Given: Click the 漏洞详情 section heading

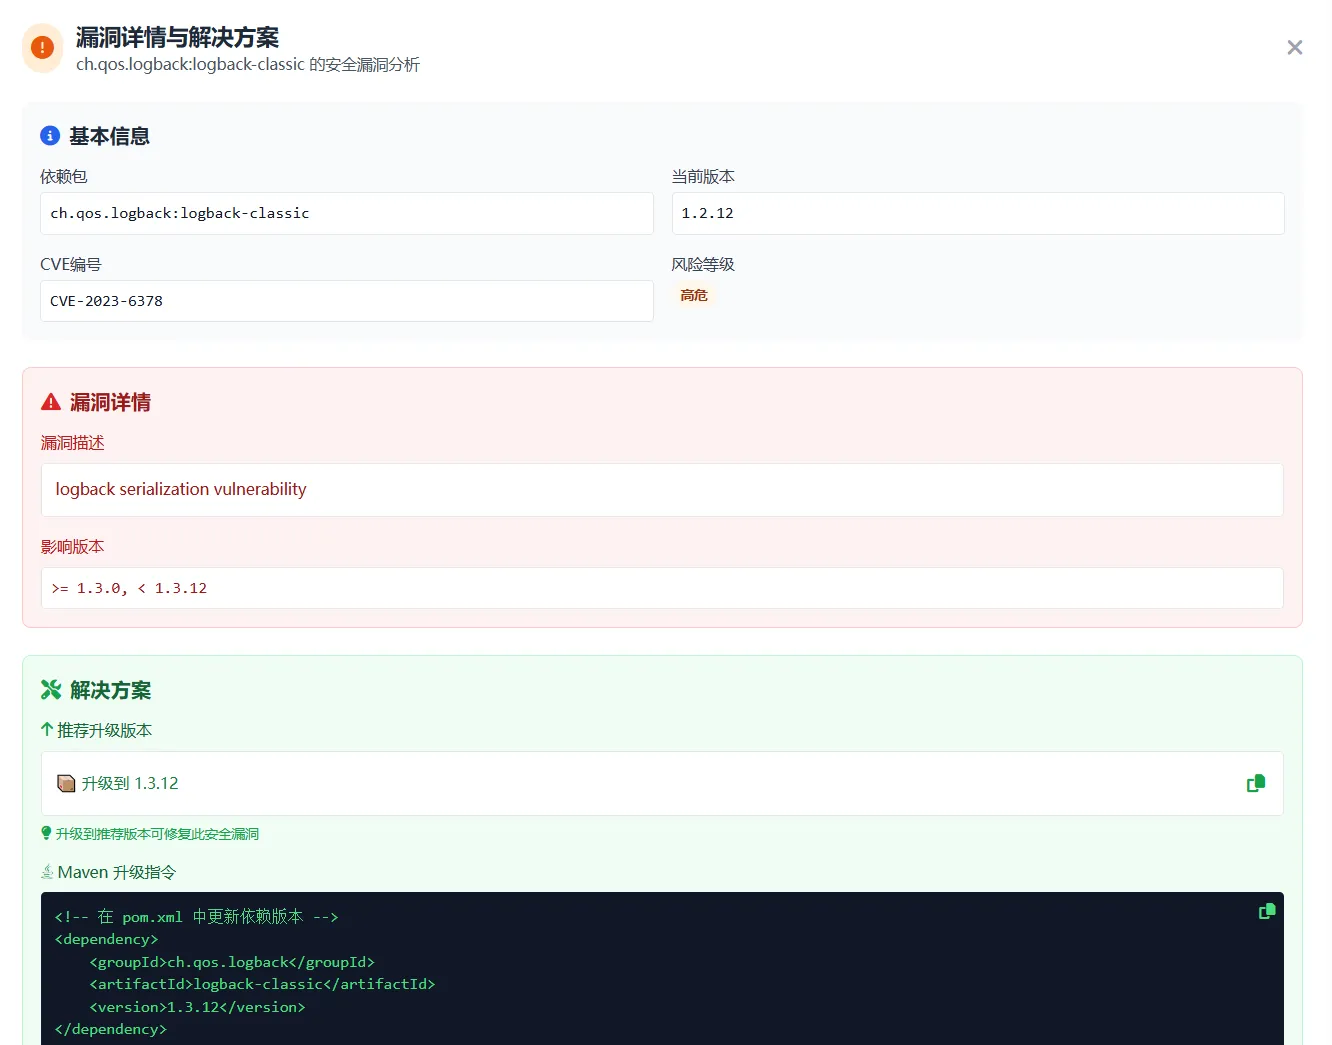Looking at the screenshot, I should point(110,402).
